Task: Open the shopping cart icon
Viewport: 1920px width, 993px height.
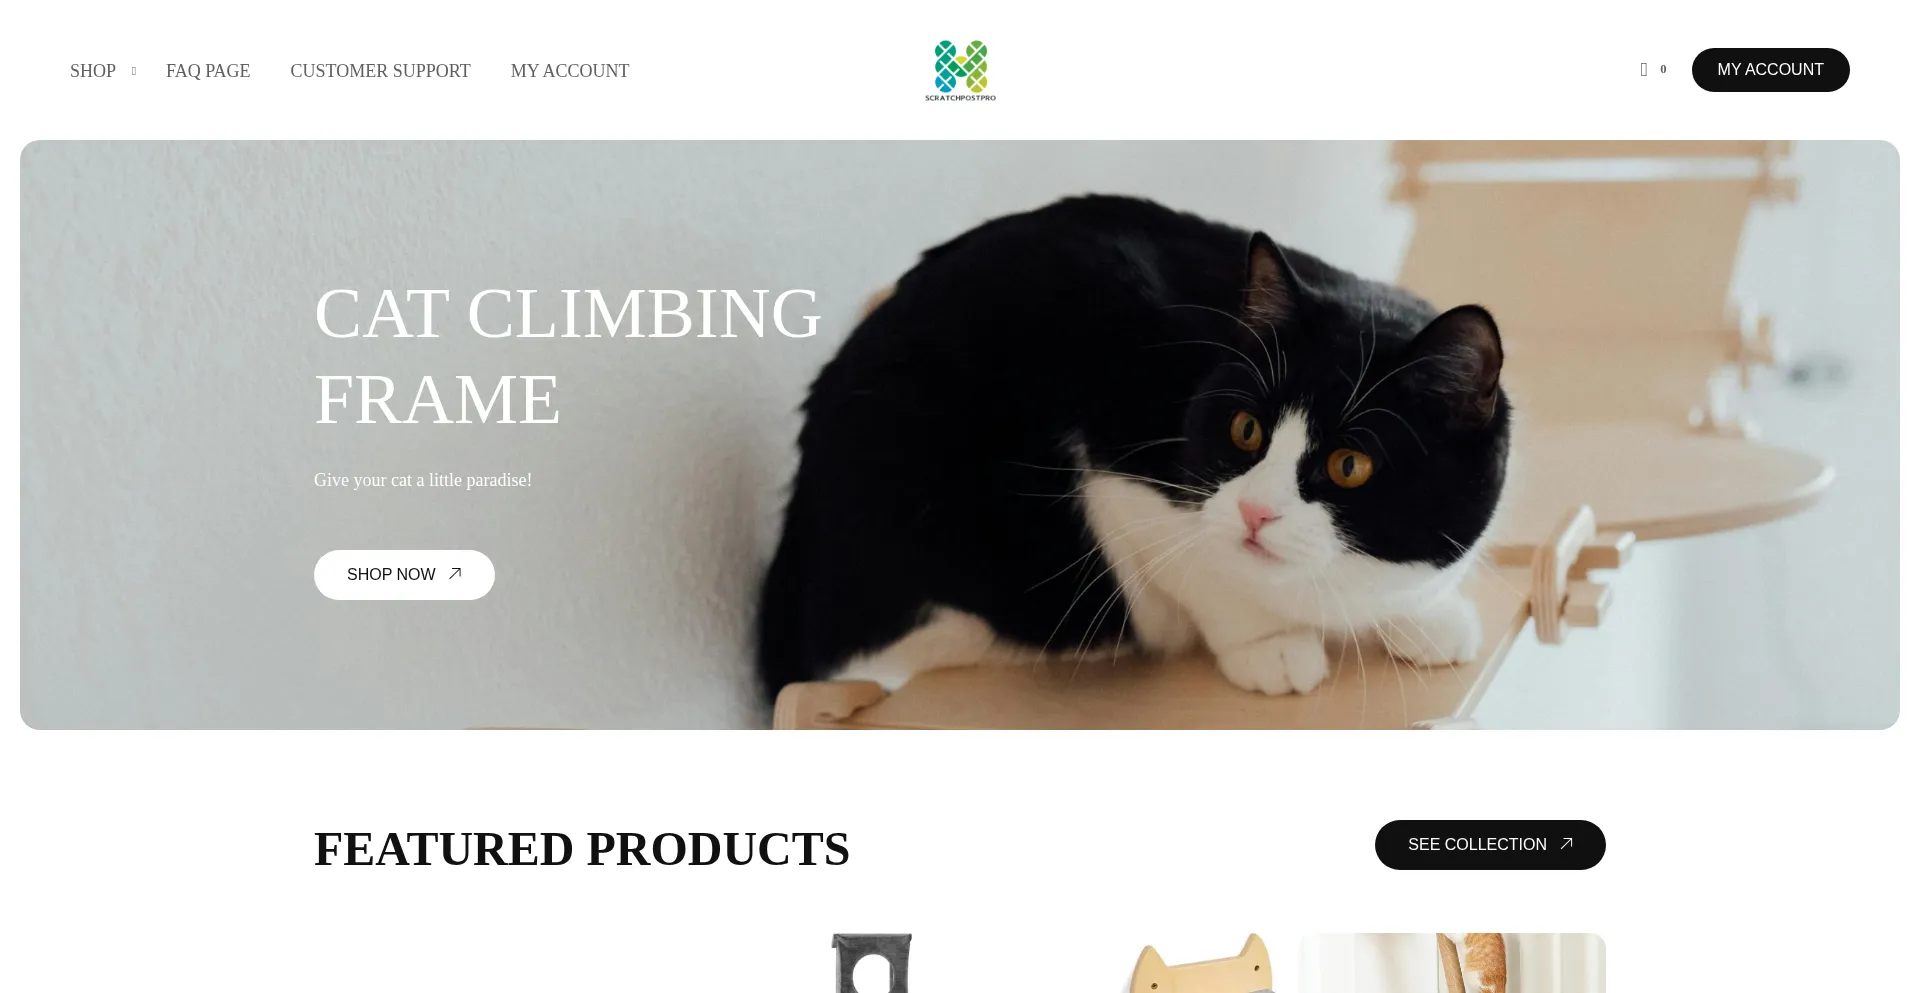Action: [x=1644, y=70]
